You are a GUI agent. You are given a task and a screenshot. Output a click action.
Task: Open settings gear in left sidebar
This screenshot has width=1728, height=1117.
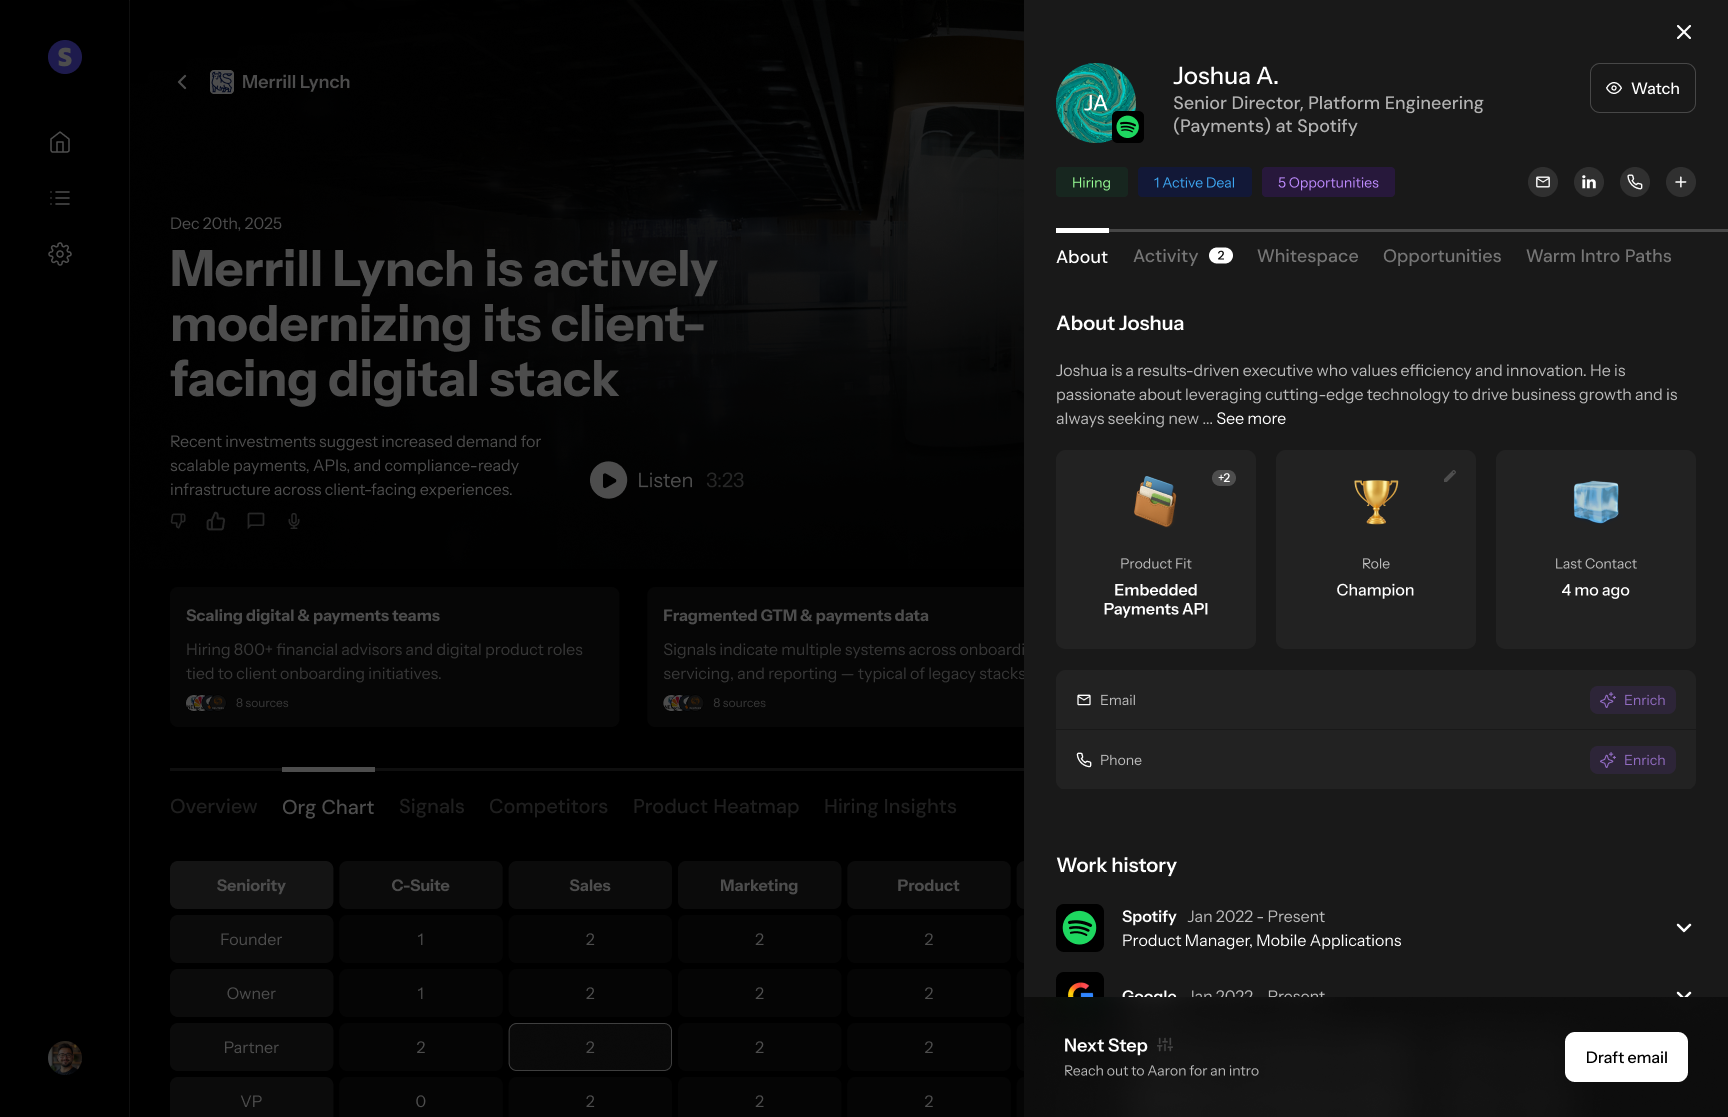60,254
